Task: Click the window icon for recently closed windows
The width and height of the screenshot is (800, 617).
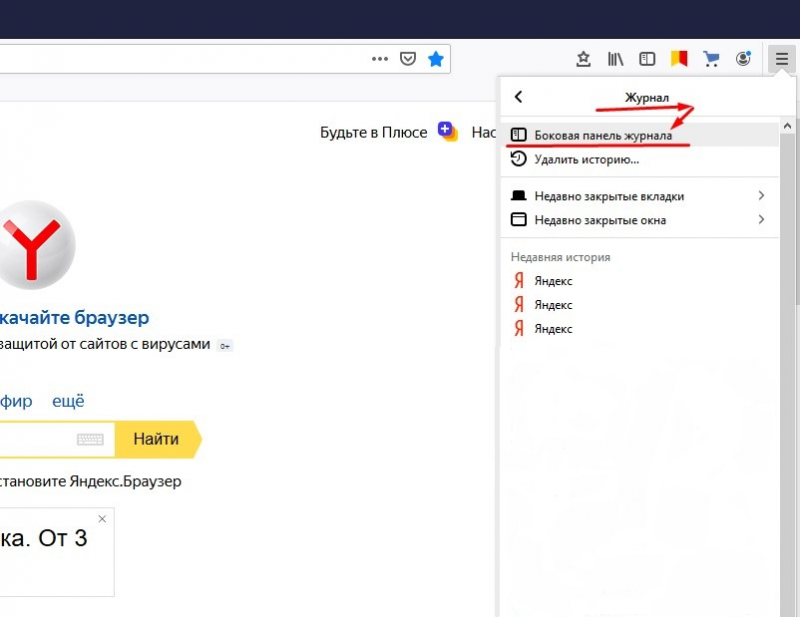Action: point(518,219)
